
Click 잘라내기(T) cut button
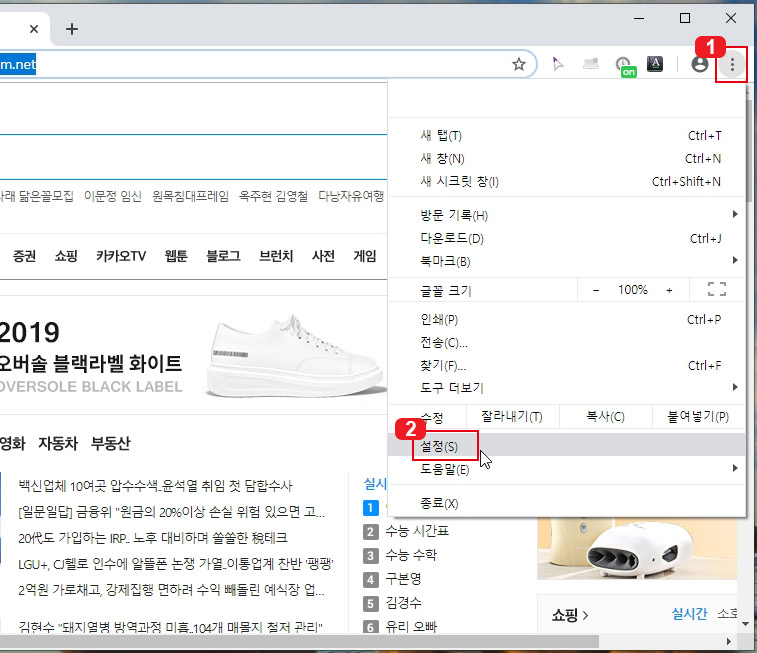(x=512, y=417)
